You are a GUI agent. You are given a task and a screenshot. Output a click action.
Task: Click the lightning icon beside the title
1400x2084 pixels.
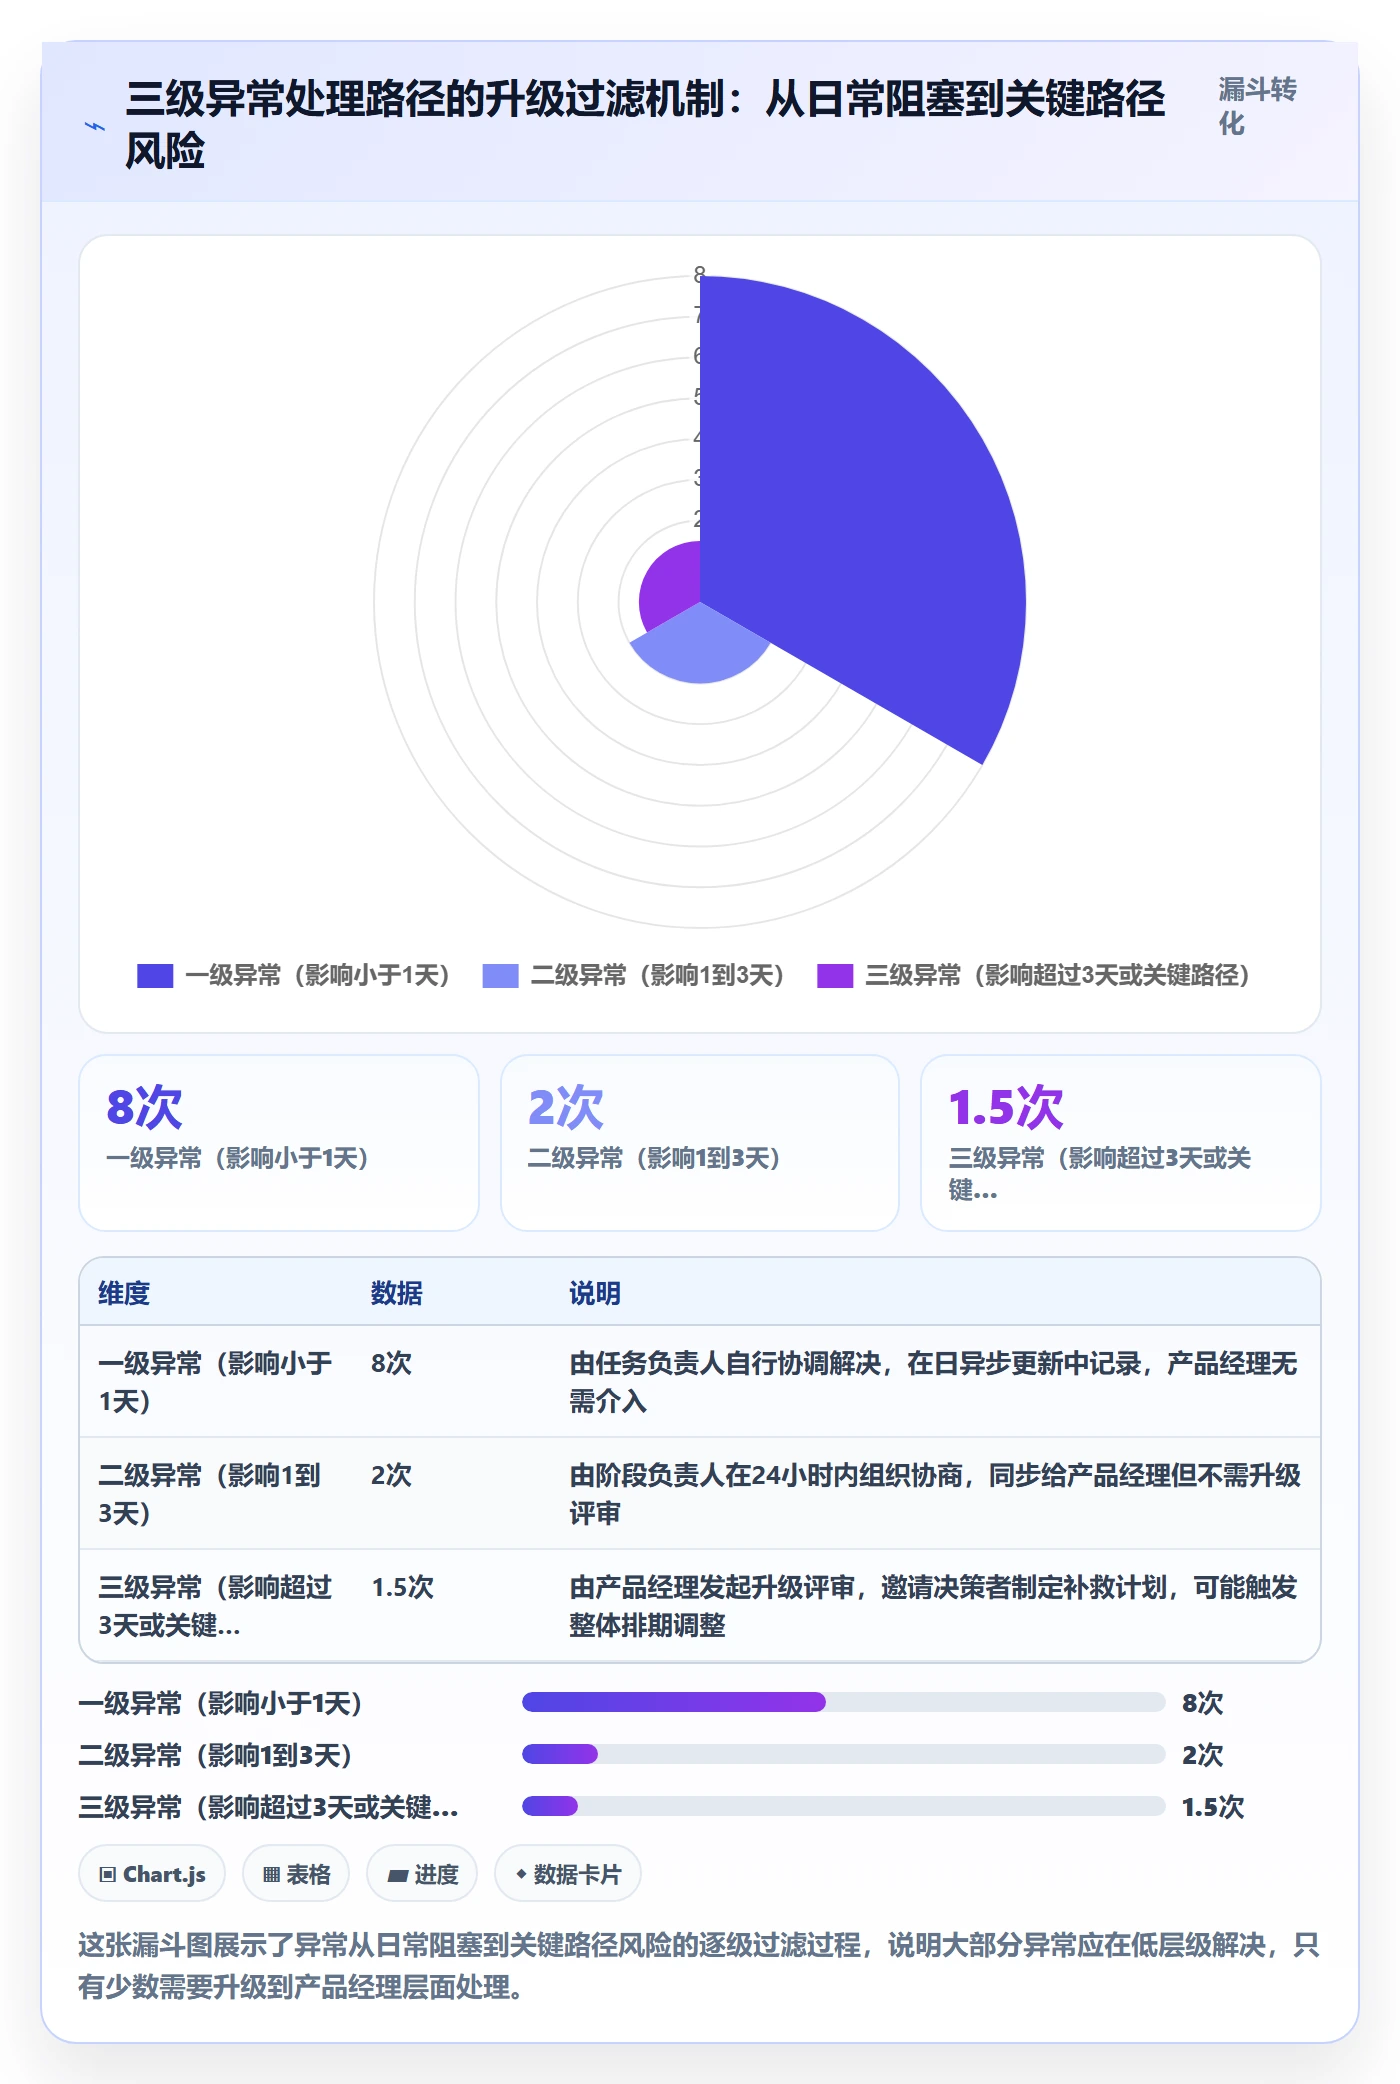[95, 126]
